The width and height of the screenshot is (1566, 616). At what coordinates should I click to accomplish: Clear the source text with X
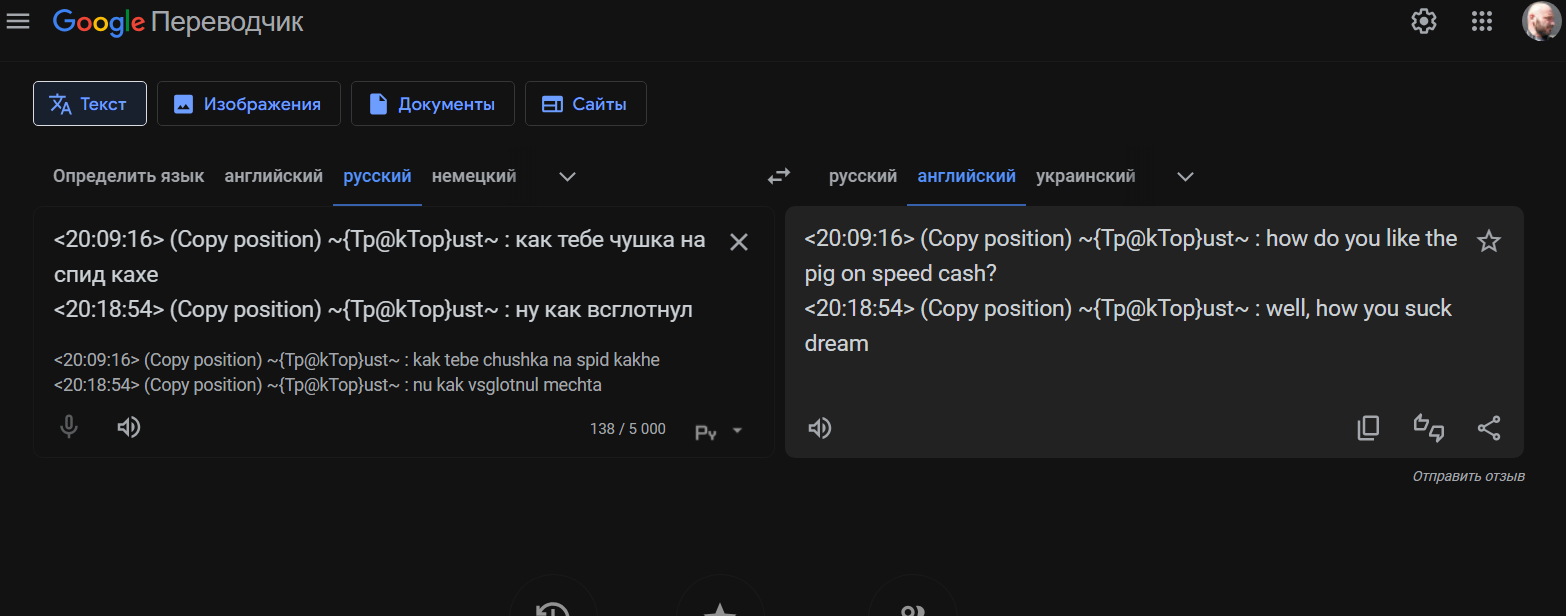(738, 242)
